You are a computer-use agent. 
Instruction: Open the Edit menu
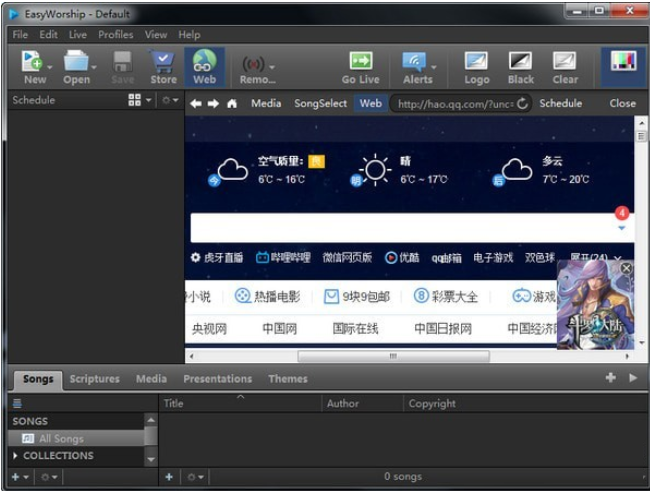point(49,35)
